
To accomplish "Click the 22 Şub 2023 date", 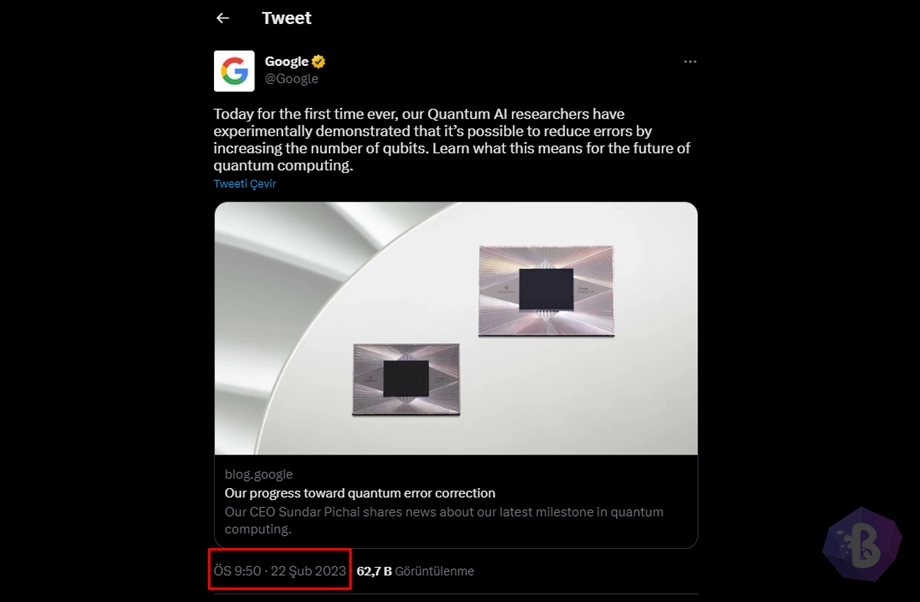I will pyautogui.click(x=309, y=571).
